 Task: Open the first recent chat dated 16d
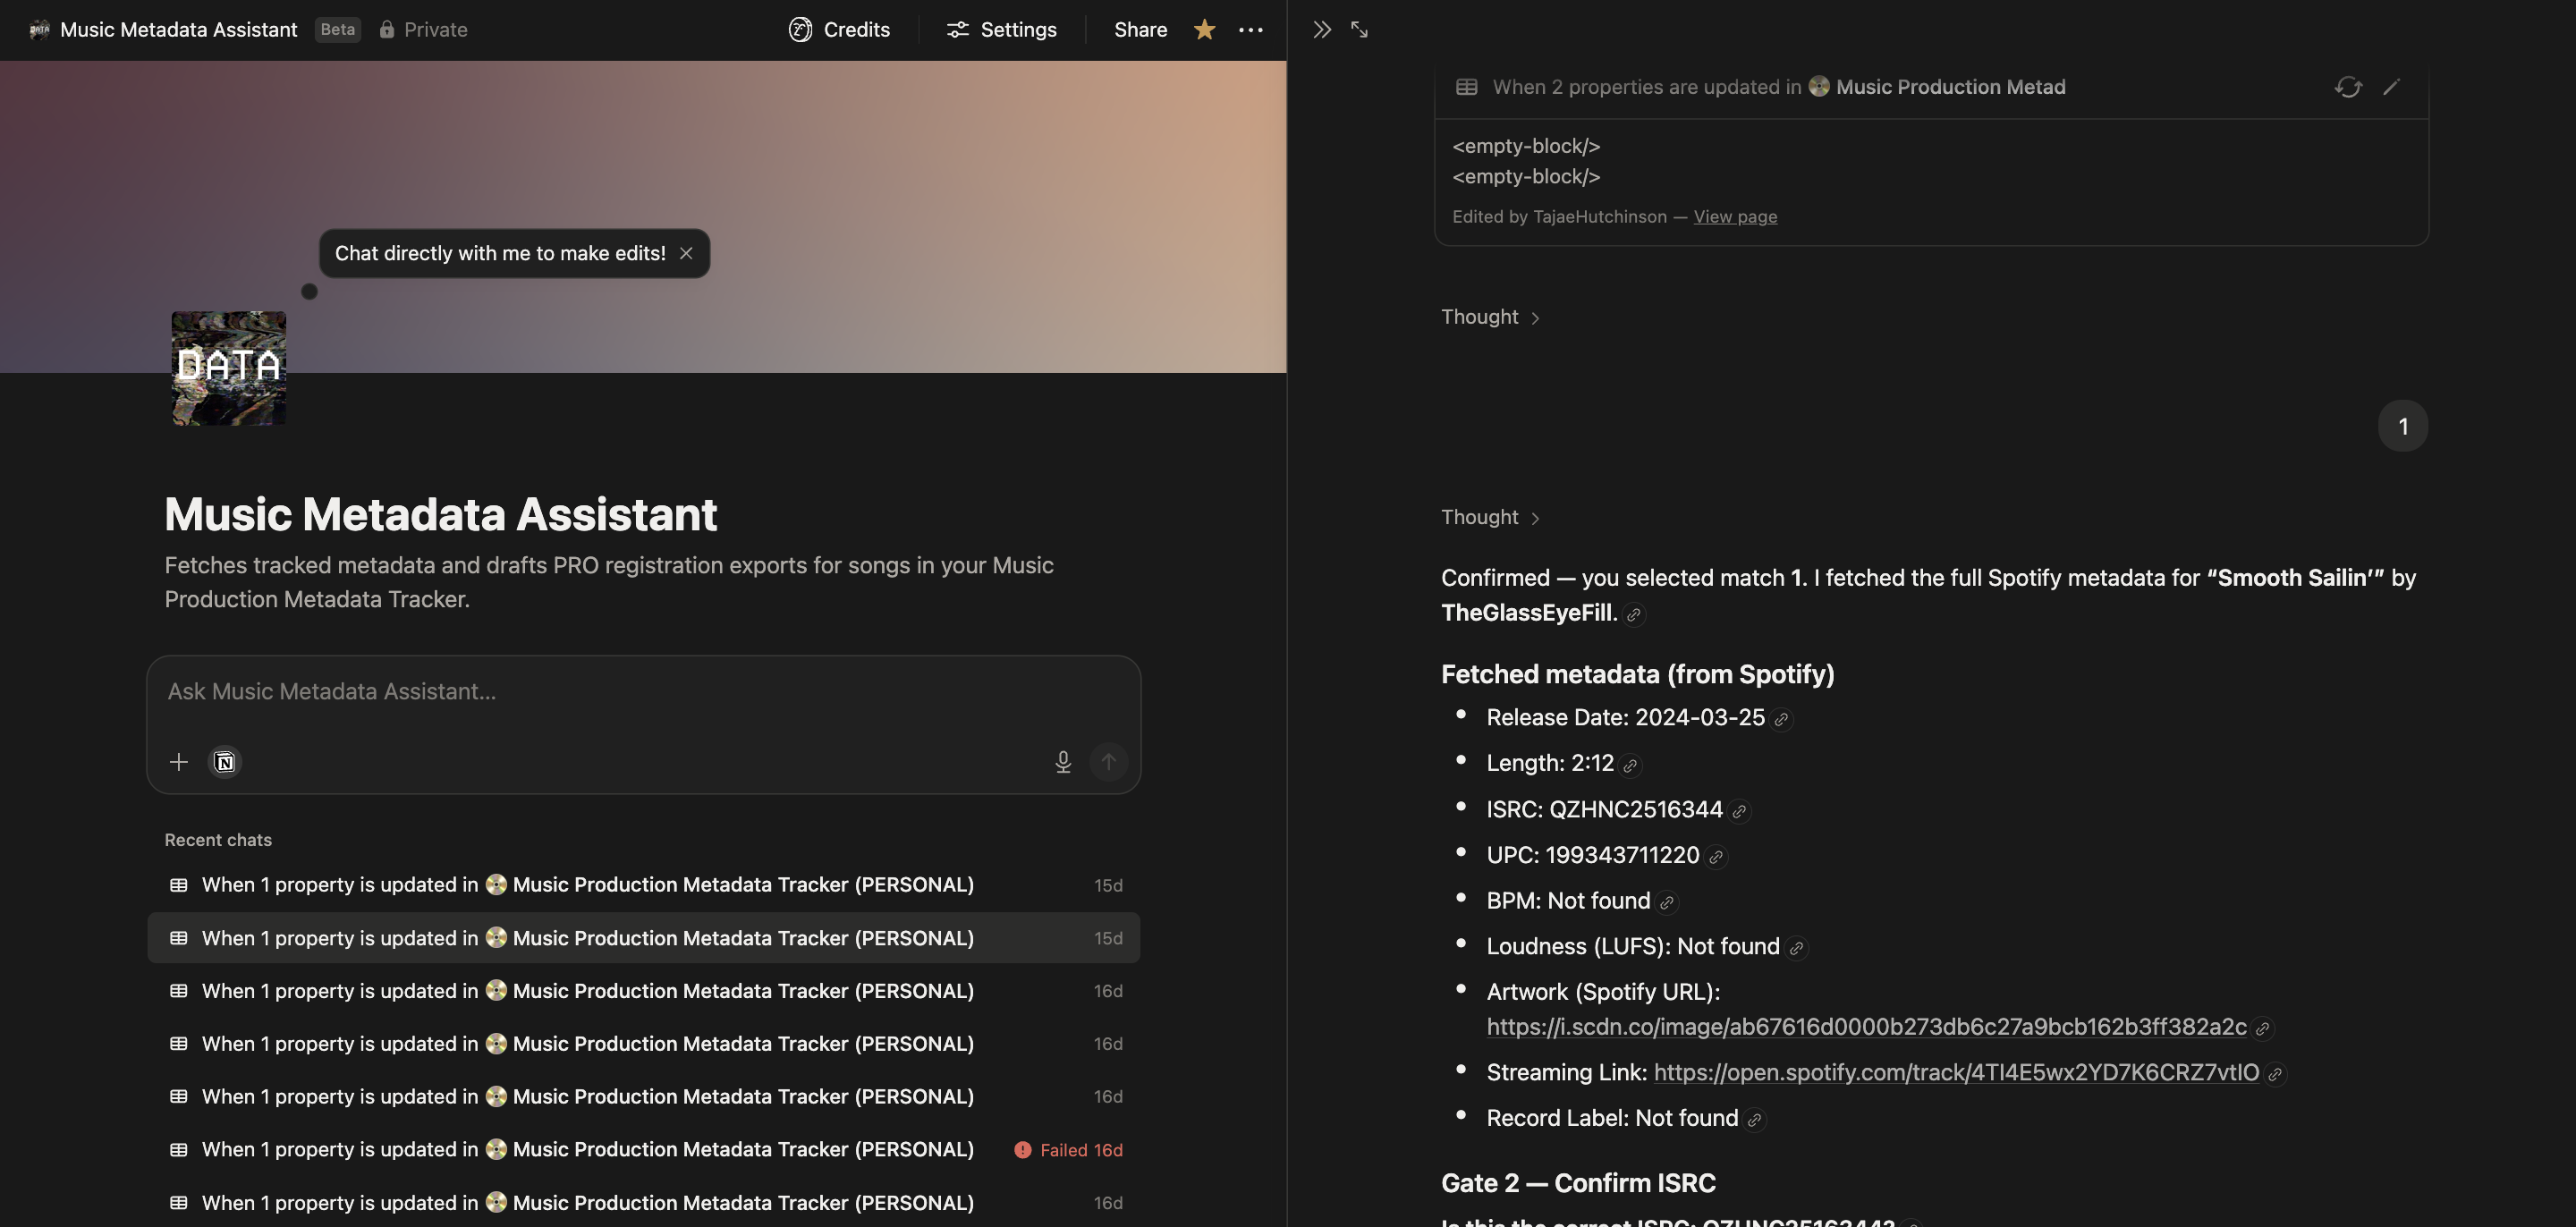pyautogui.click(x=643, y=991)
